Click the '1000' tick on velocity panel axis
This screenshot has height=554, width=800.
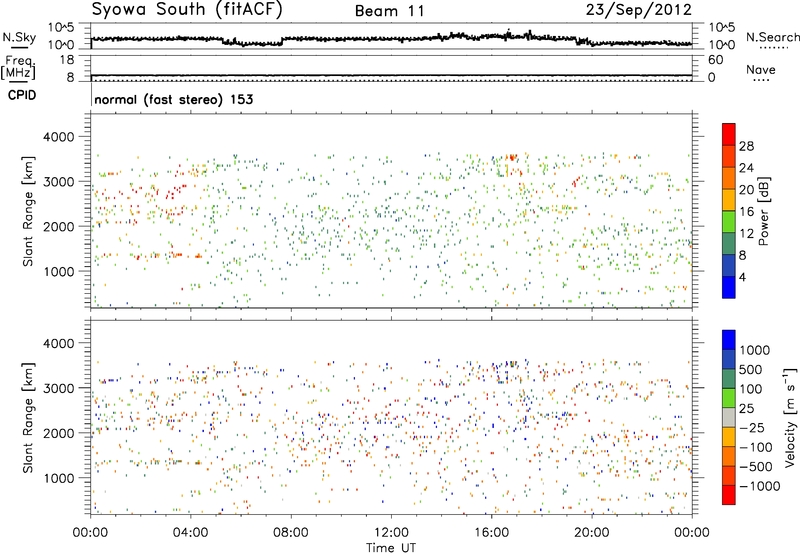click(58, 478)
